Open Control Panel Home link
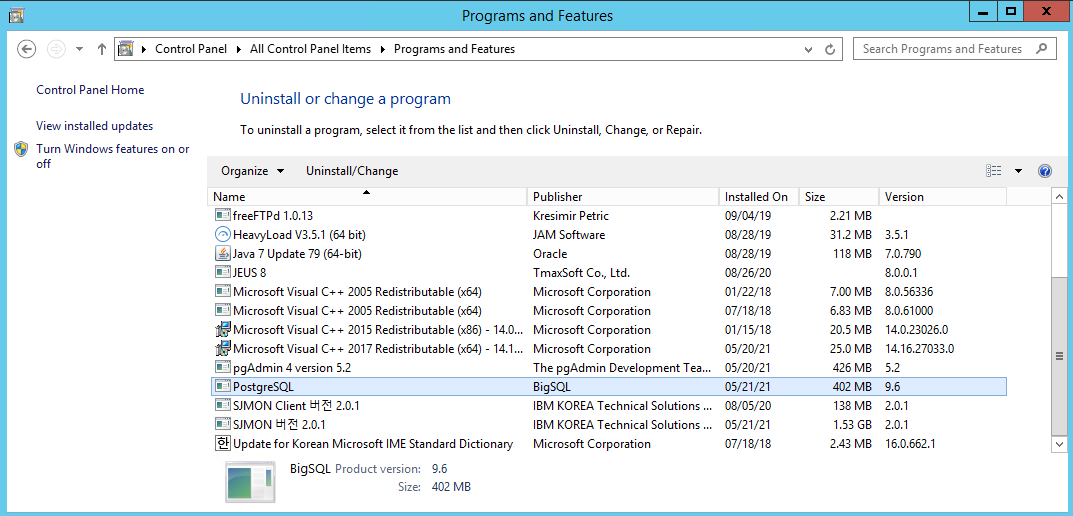The width and height of the screenshot is (1073, 516). coord(90,90)
